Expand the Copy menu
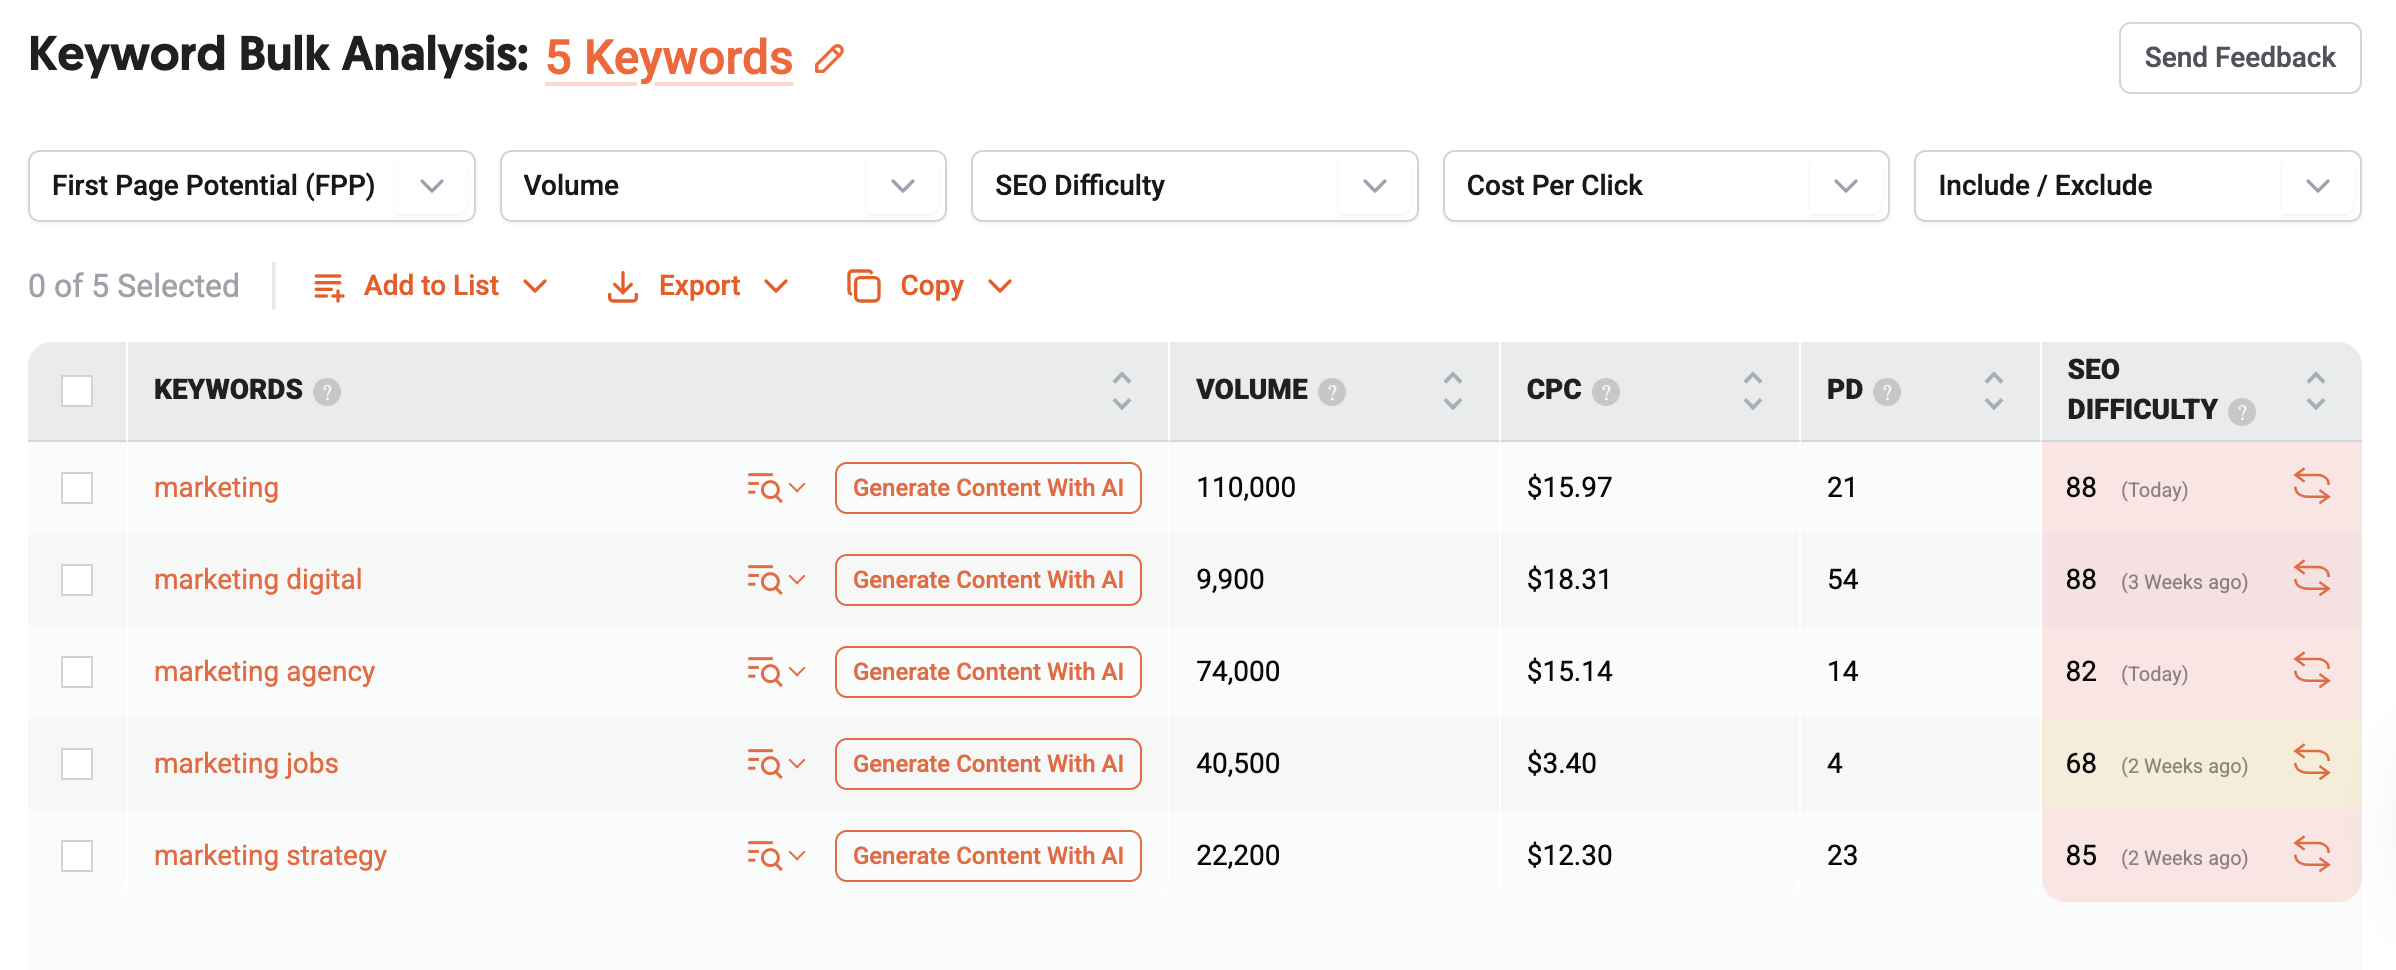The height and width of the screenshot is (970, 2396). (930, 286)
